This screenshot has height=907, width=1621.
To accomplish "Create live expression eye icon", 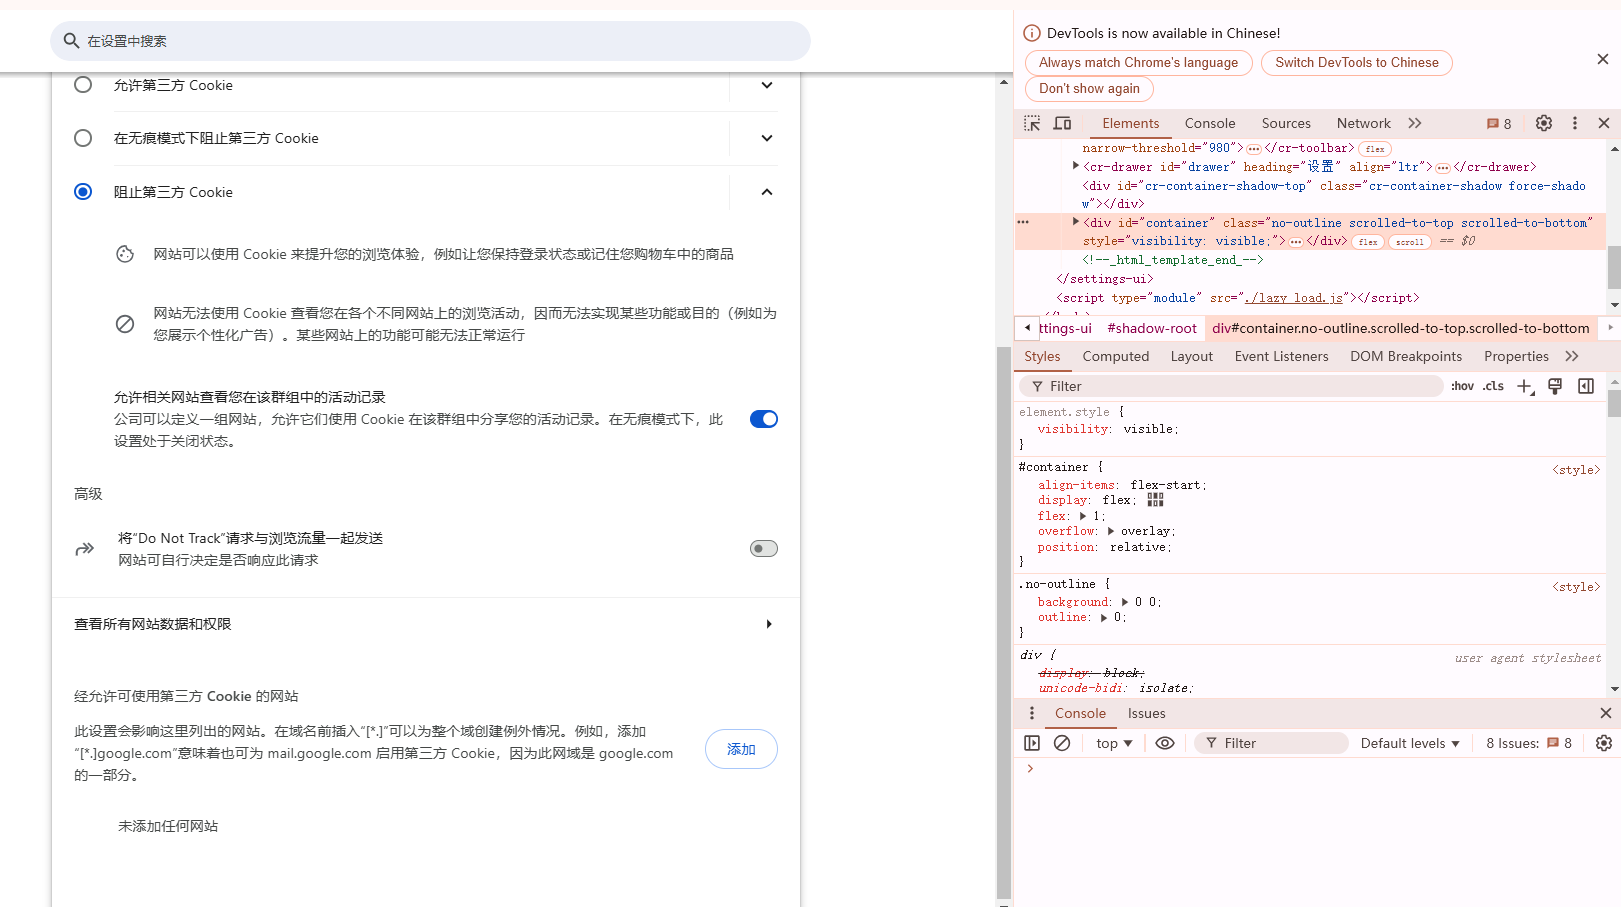I will click(1165, 743).
